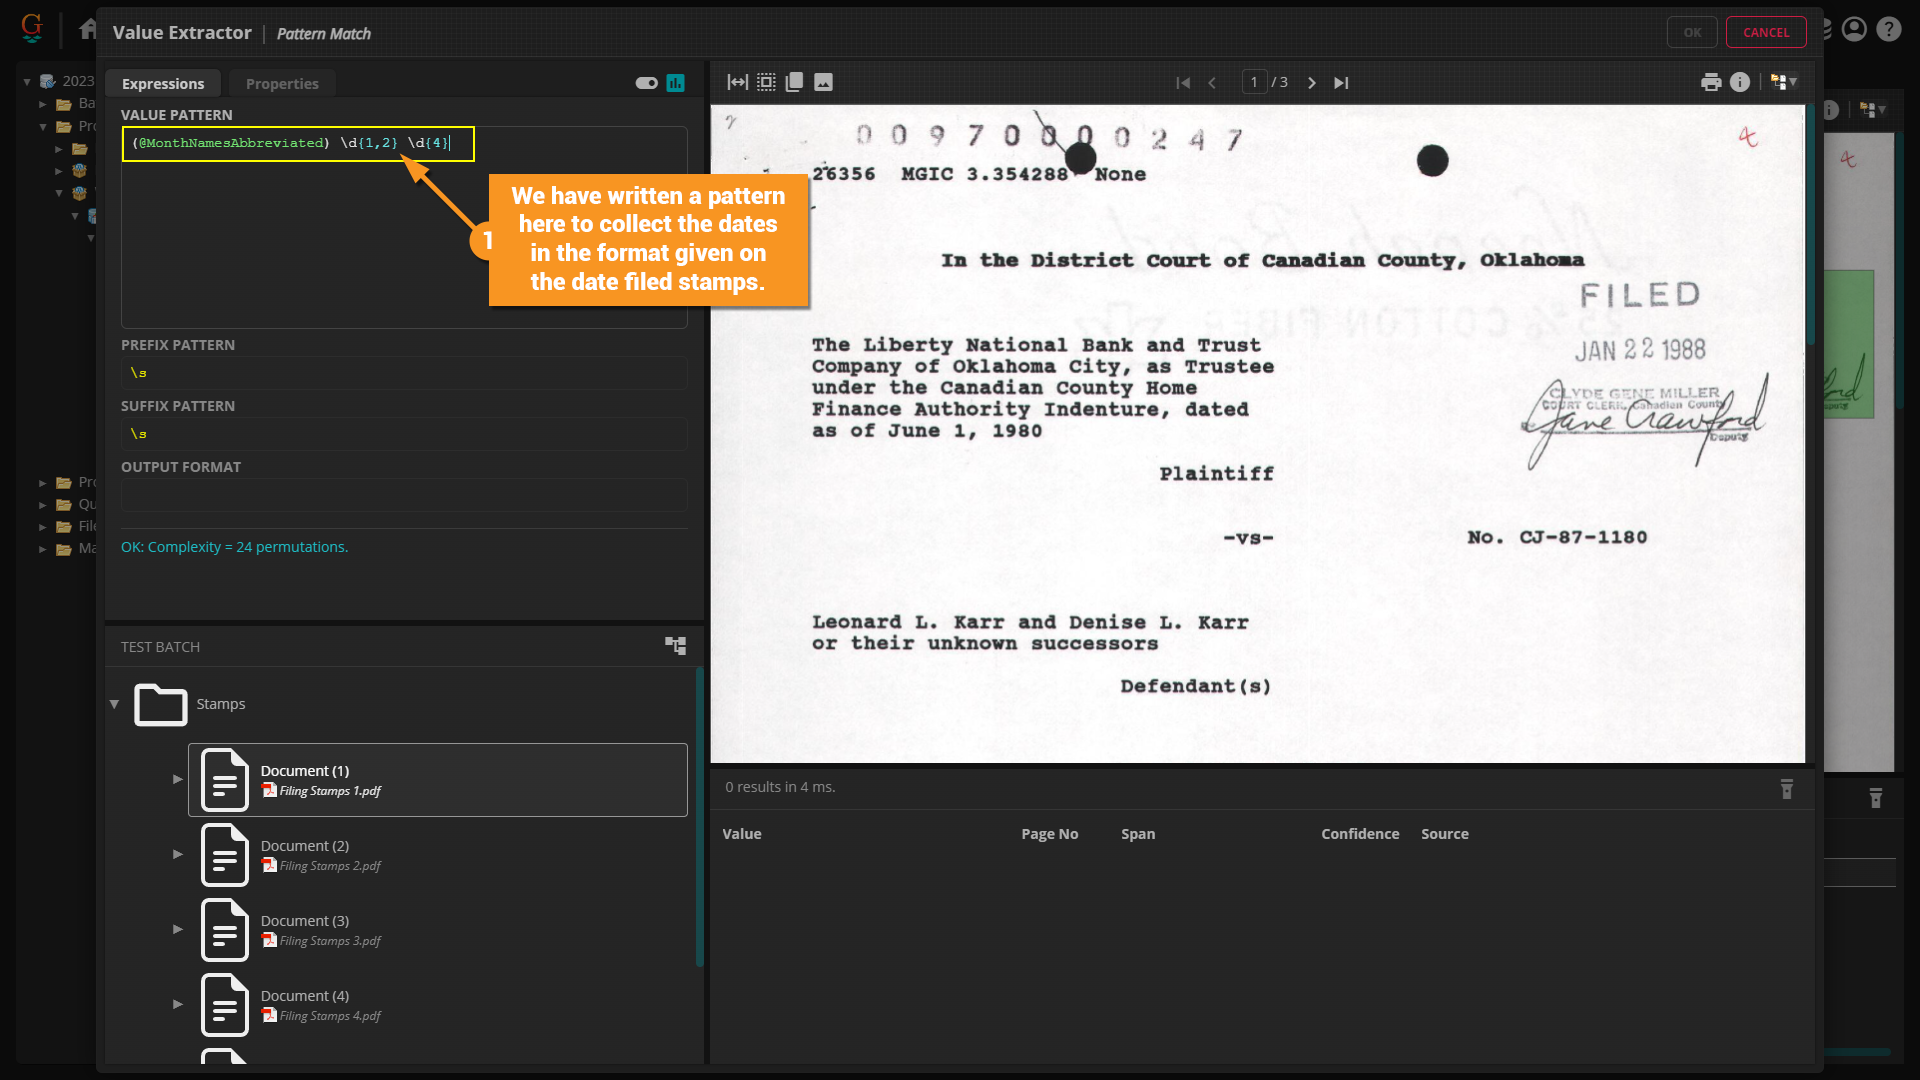Expand Document (2) Filing Stamps 2.pdf
The height and width of the screenshot is (1080, 1920).
(x=178, y=854)
